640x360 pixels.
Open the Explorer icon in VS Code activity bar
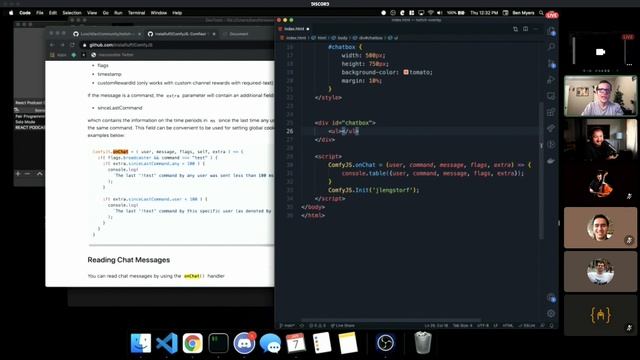[551, 32]
